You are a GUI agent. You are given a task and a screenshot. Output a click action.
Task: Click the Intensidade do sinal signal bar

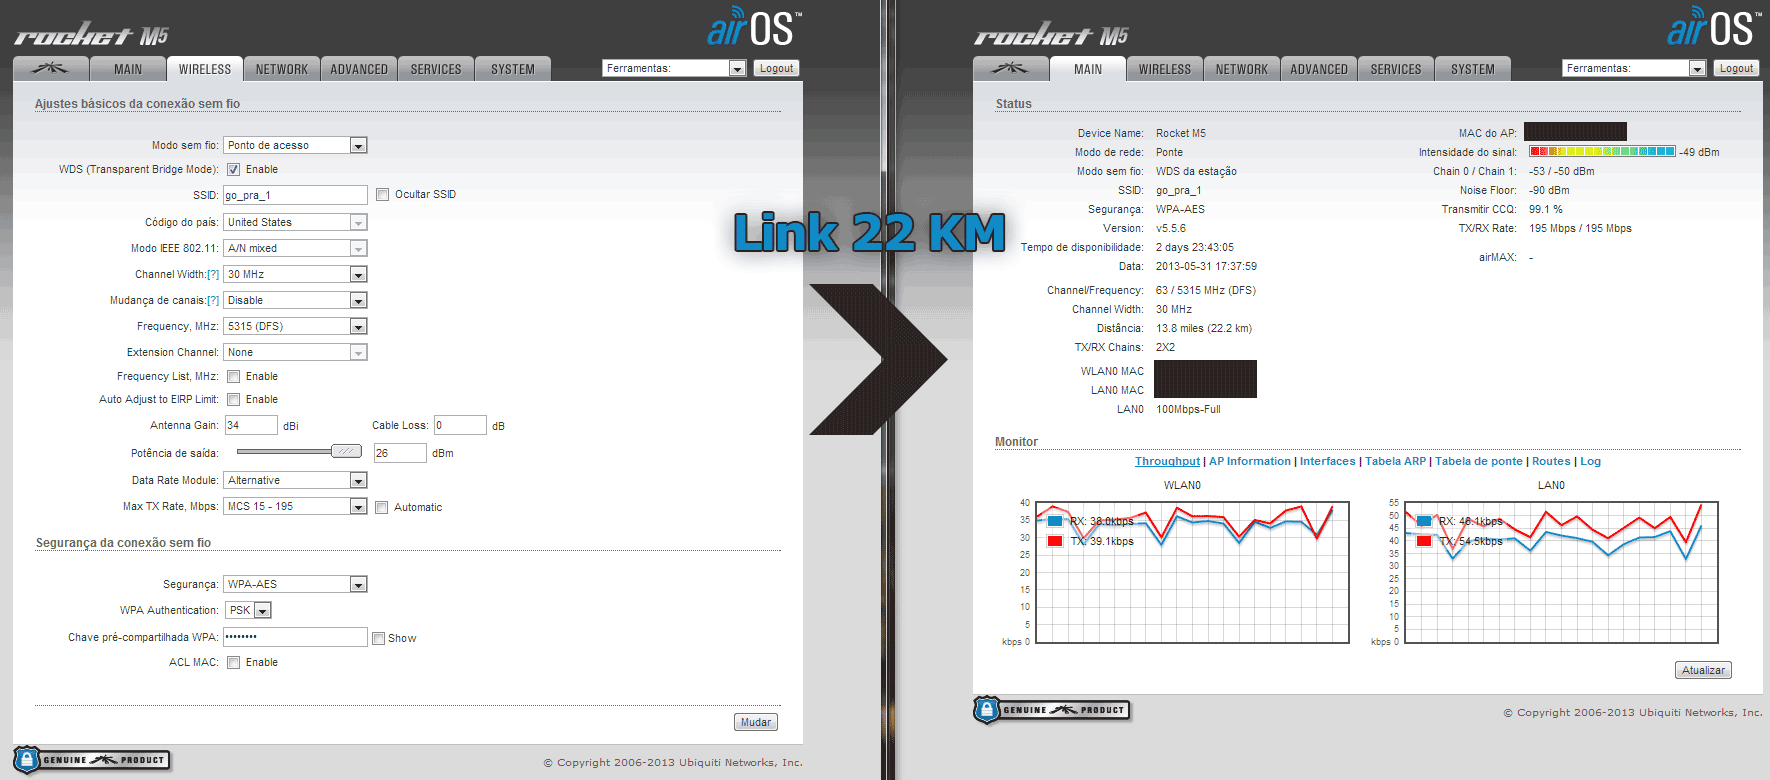(x=1602, y=151)
